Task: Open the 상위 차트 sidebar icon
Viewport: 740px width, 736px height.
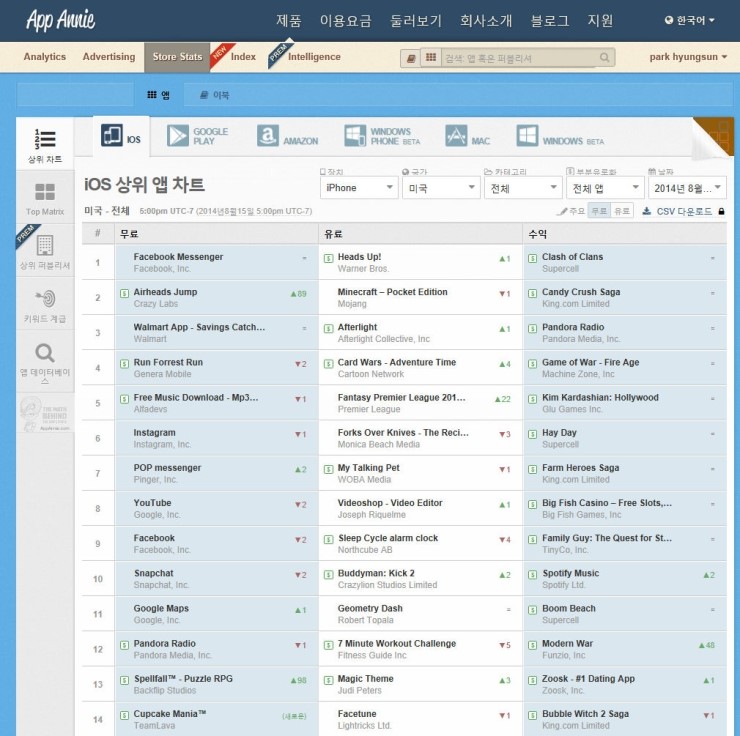Action: point(45,139)
